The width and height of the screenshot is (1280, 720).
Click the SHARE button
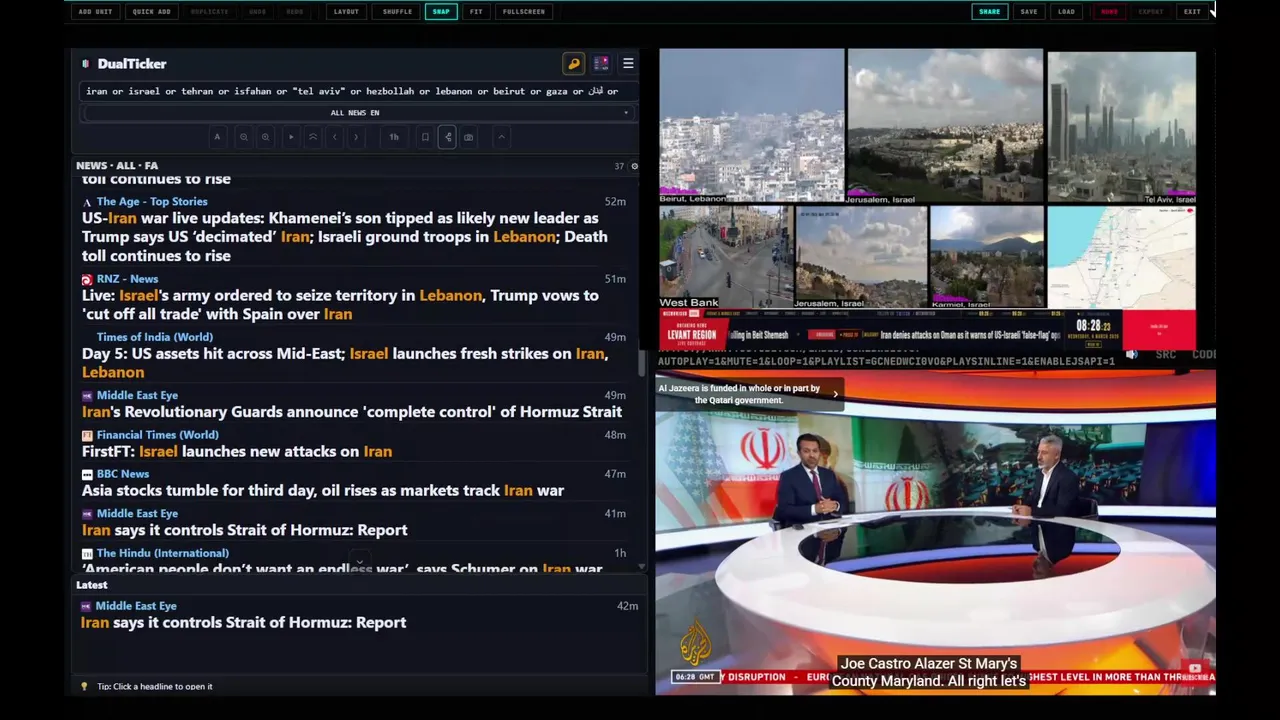(x=989, y=12)
